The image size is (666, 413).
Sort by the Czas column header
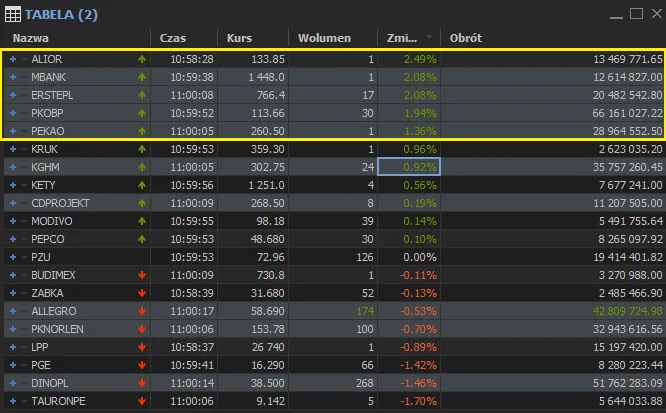(173, 38)
